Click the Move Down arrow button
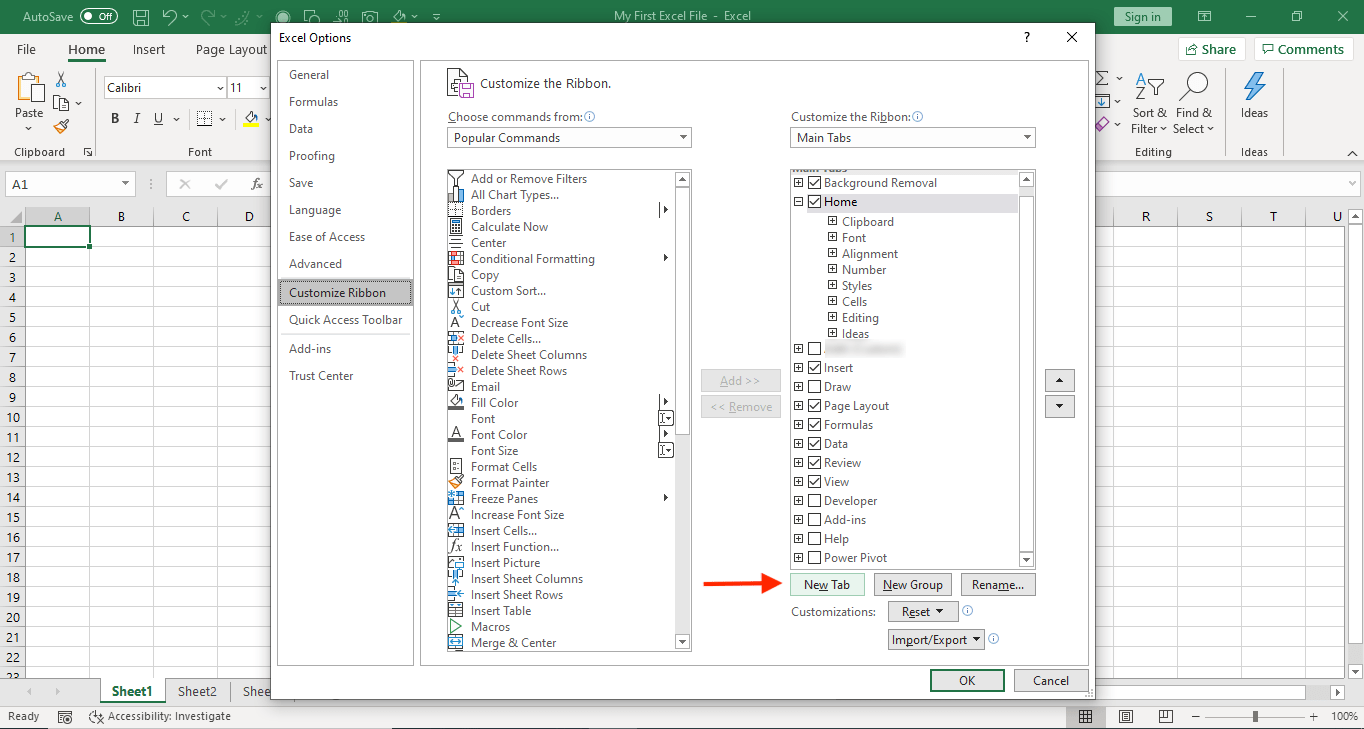This screenshot has height=729, width=1364. click(x=1059, y=407)
